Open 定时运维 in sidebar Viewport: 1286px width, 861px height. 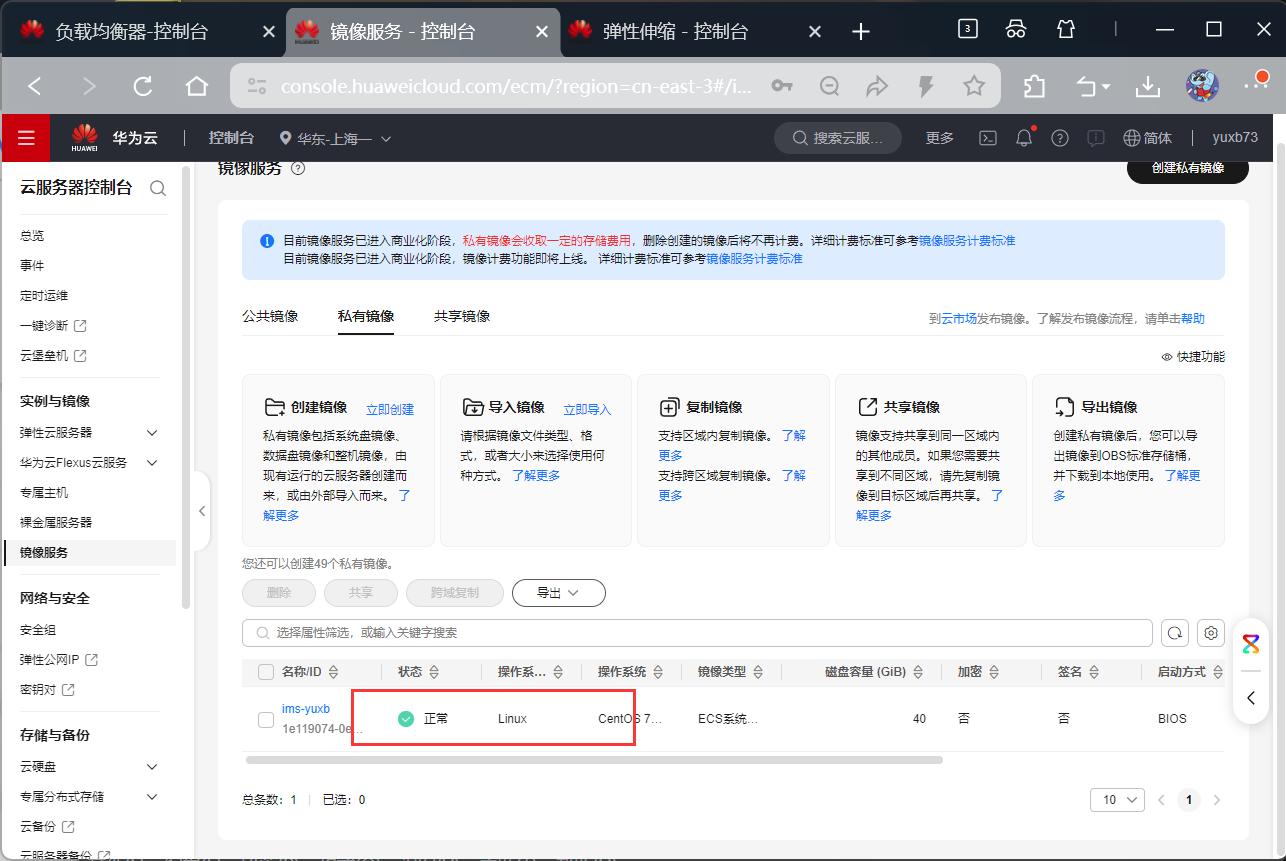(x=44, y=296)
